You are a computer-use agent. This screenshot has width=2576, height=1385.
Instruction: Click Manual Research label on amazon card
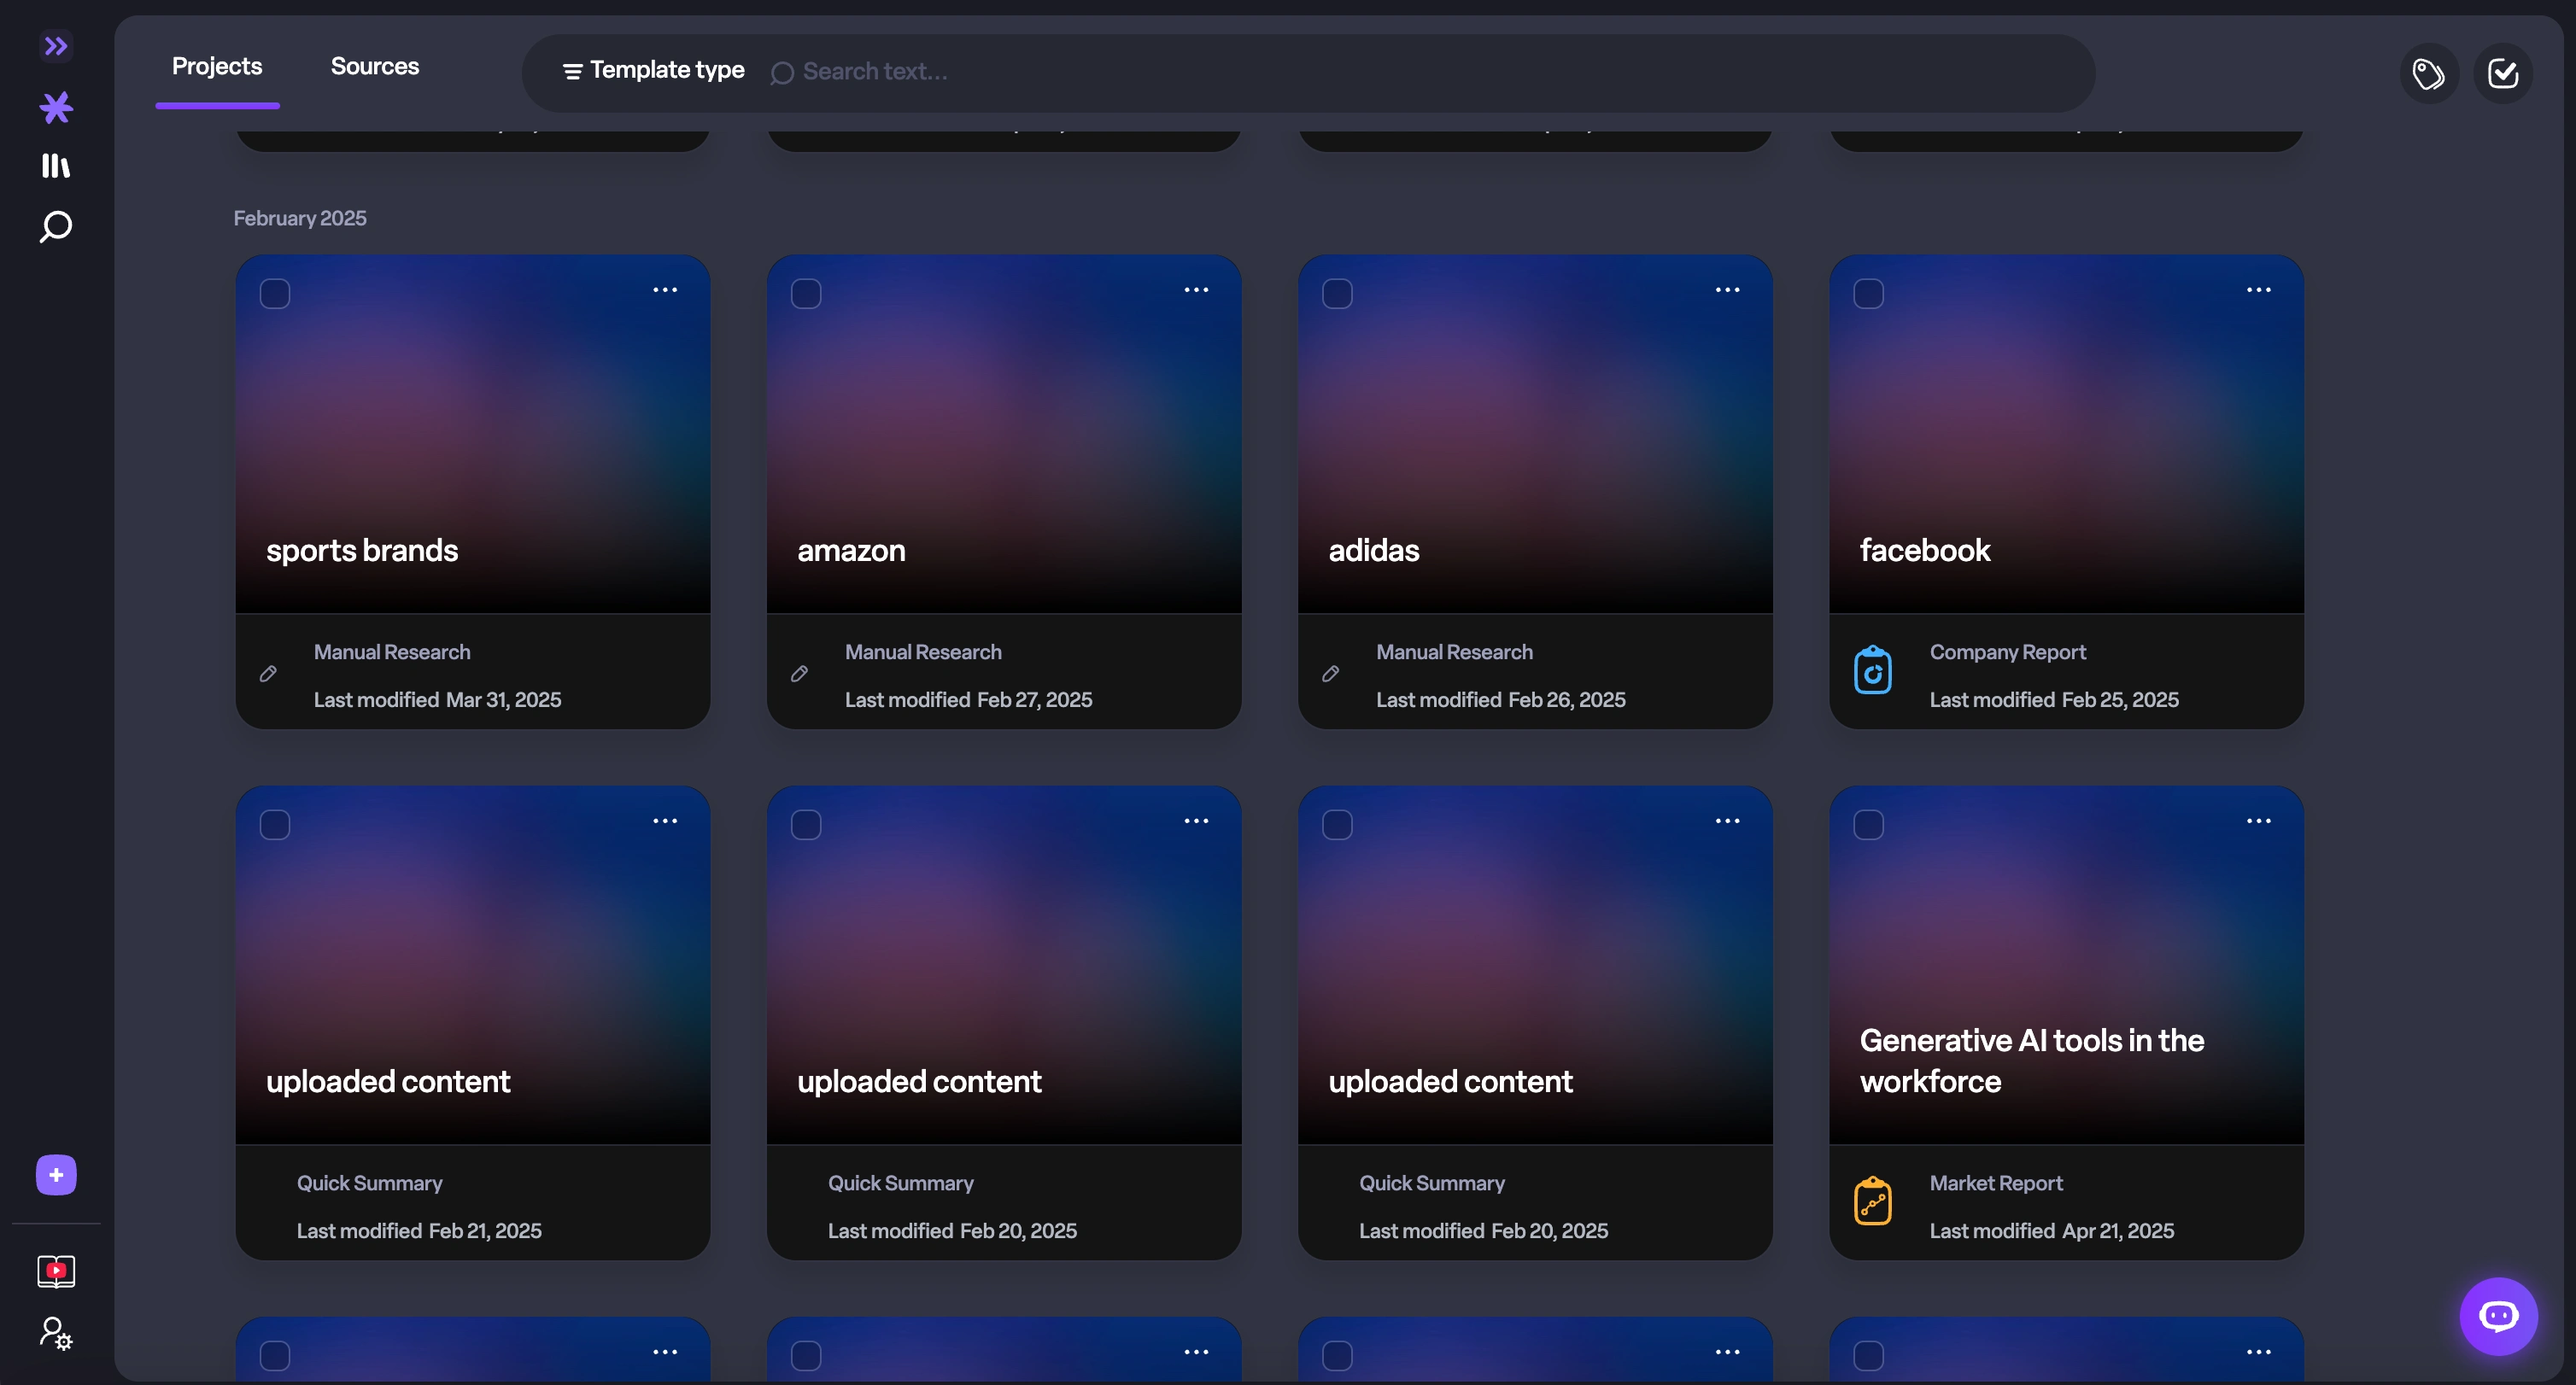click(x=923, y=652)
